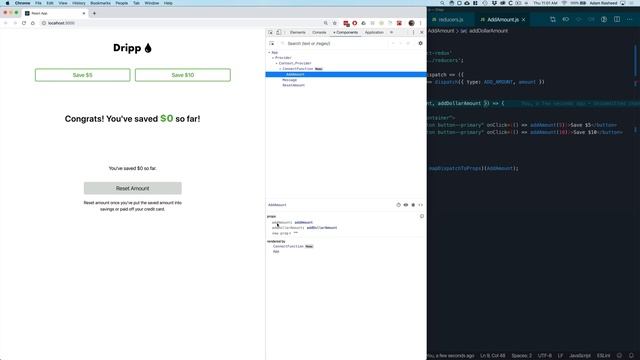The width and height of the screenshot is (640, 360).
Task: Click the Save $5 button
Action: (x=82, y=75)
